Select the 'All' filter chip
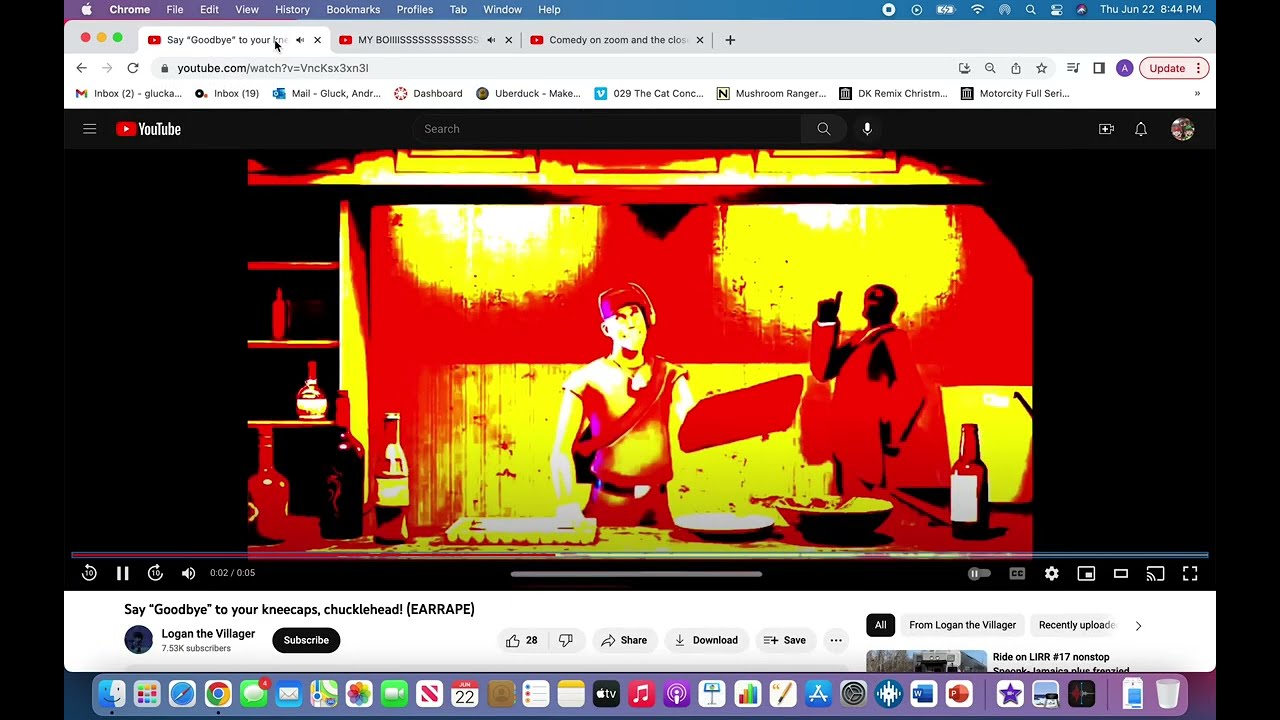Image resolution: width=1280 pixels, height=720 pixels. click(x=880, y=625)
